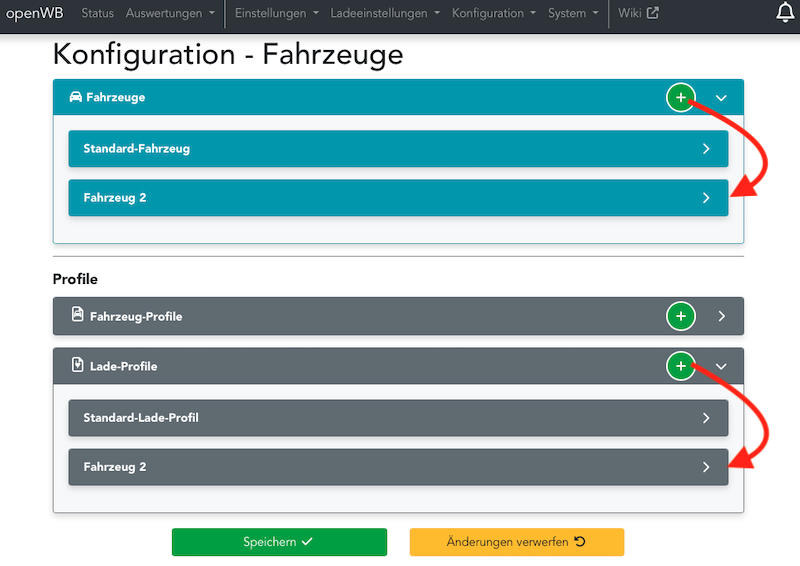Expand Fahrzeug 2 under Fahrzeuge
Viewport: 800px width, 566px height.
coord(706,198)
